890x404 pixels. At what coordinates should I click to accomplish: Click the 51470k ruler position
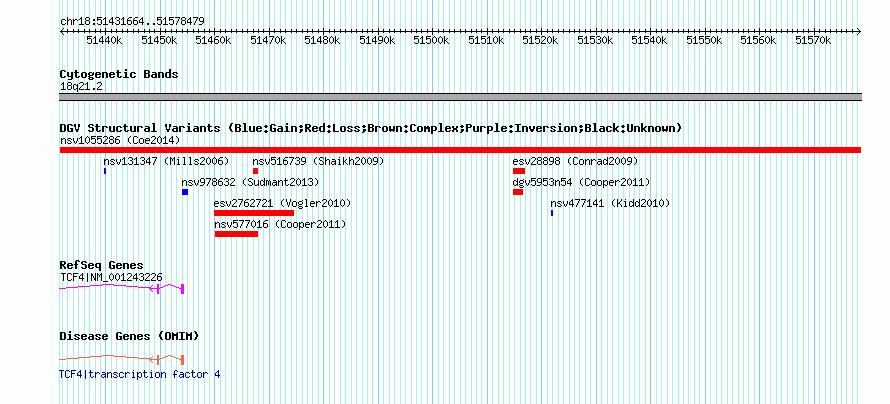[x=268, y=40]
